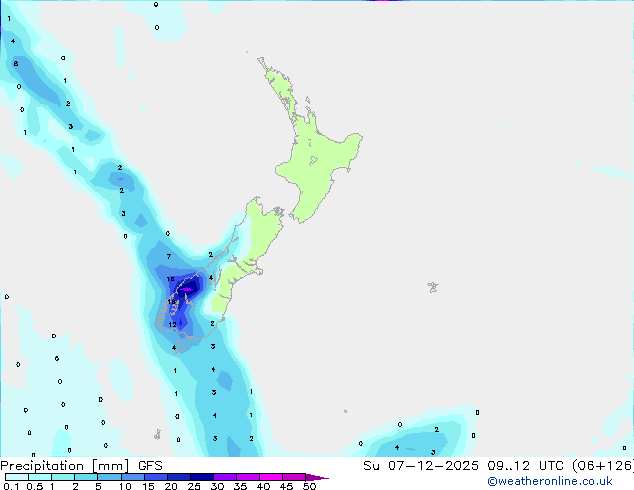Click the 'Precipitation [mm] GFS' title text
Viewport: 634px width, 490px height.
click(x=81, y=466)
